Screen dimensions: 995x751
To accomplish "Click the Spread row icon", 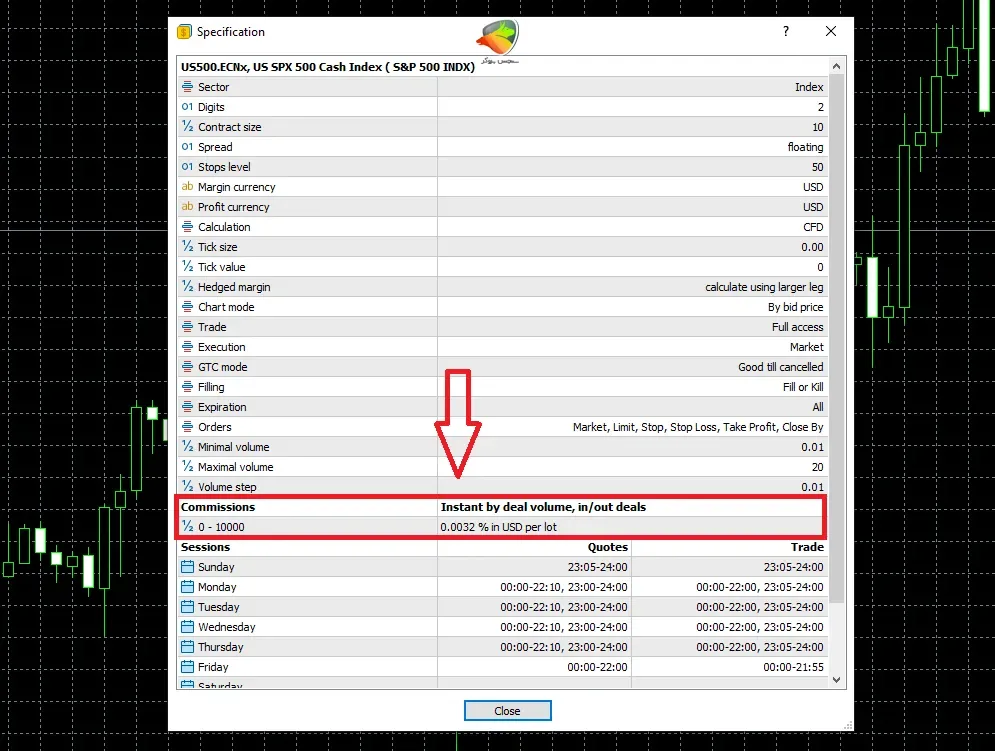I will click(187, 147).
